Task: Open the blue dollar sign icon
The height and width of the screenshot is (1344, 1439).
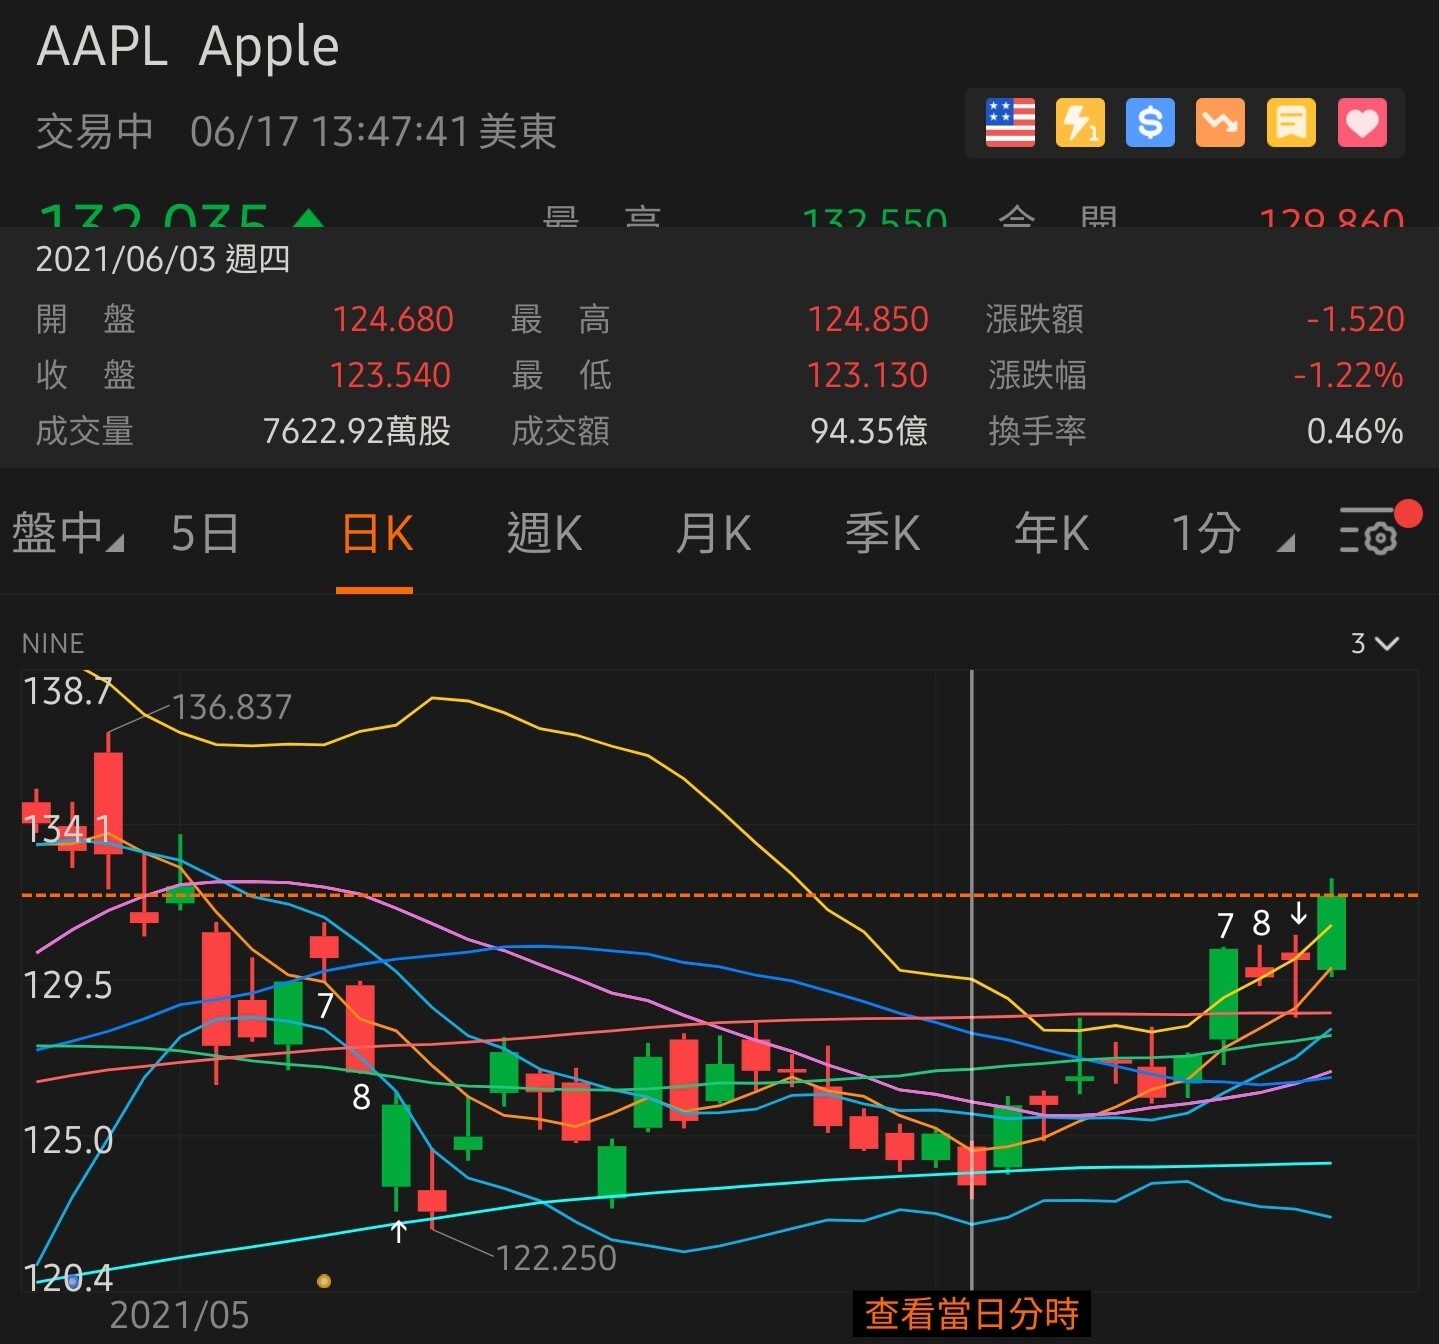Action: 1150,123
